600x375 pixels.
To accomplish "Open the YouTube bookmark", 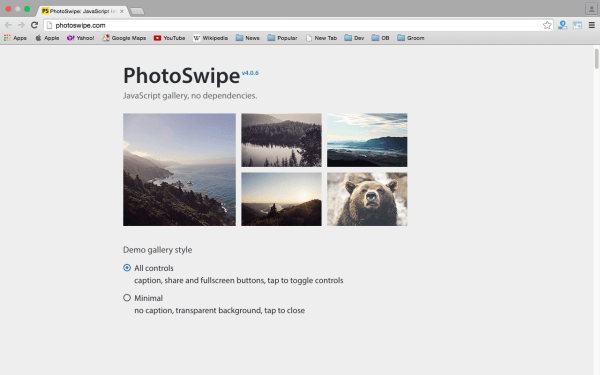I will point(170,38).
